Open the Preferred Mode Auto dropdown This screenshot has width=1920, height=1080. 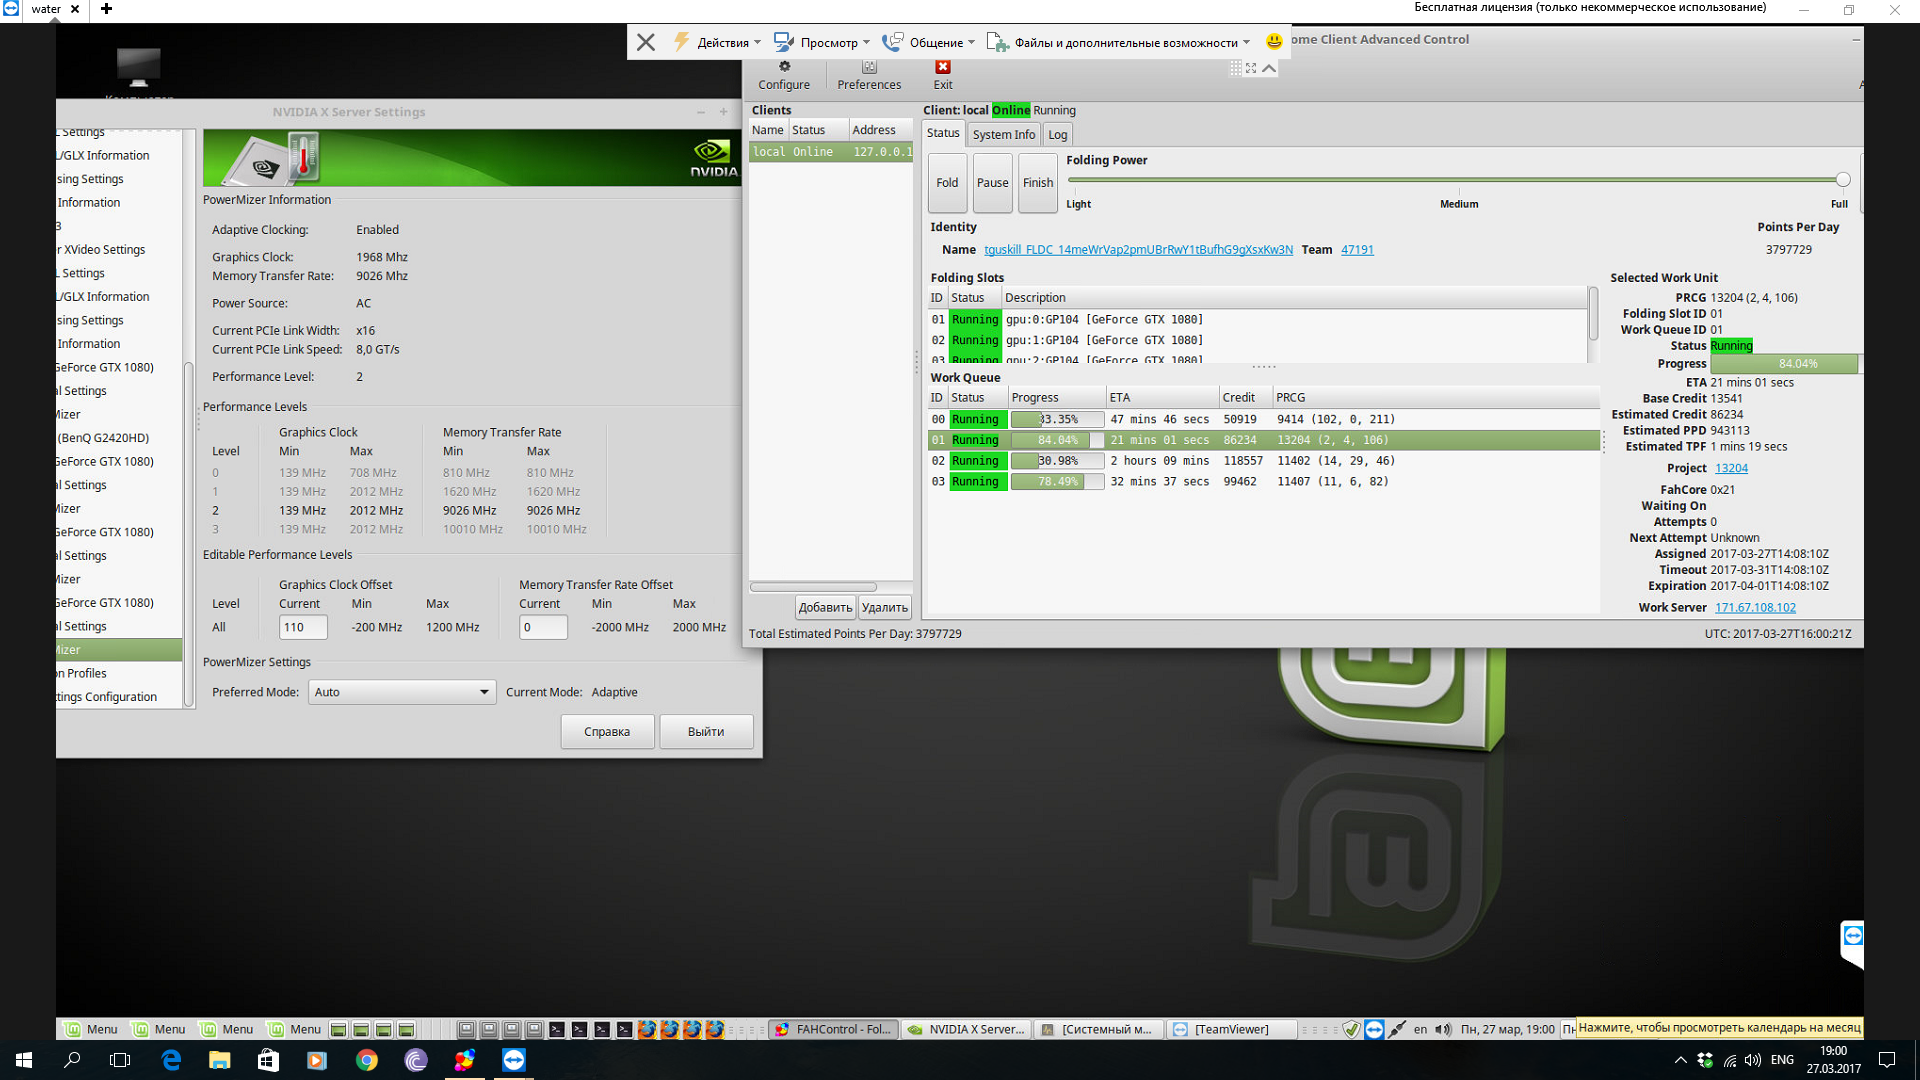(401, 692)
